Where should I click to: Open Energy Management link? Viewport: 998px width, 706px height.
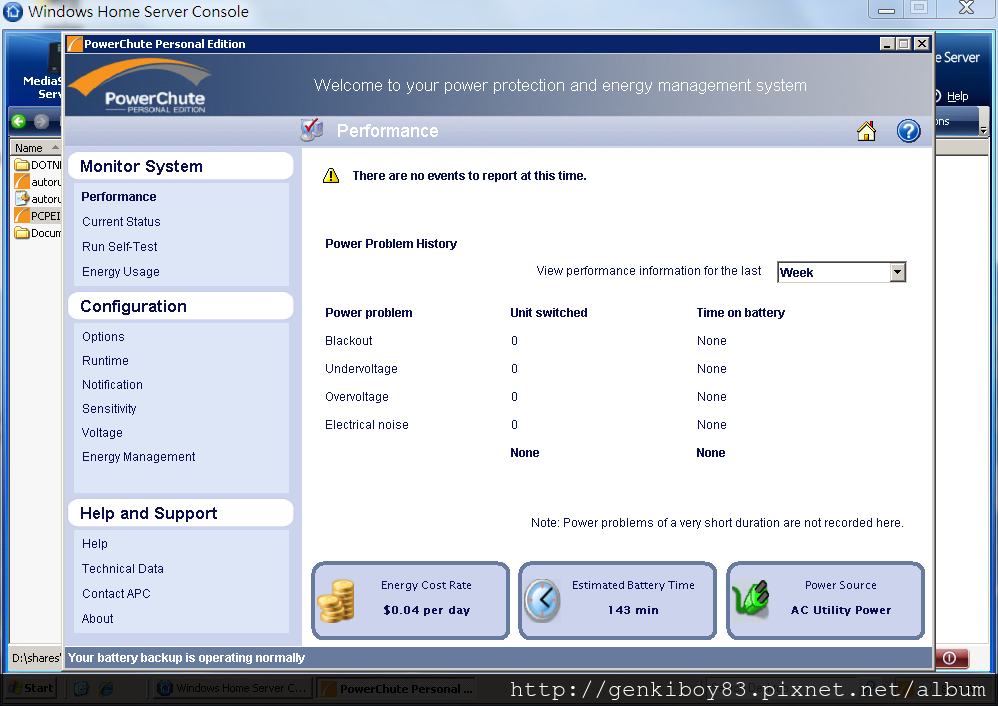[x=138, y=456]
